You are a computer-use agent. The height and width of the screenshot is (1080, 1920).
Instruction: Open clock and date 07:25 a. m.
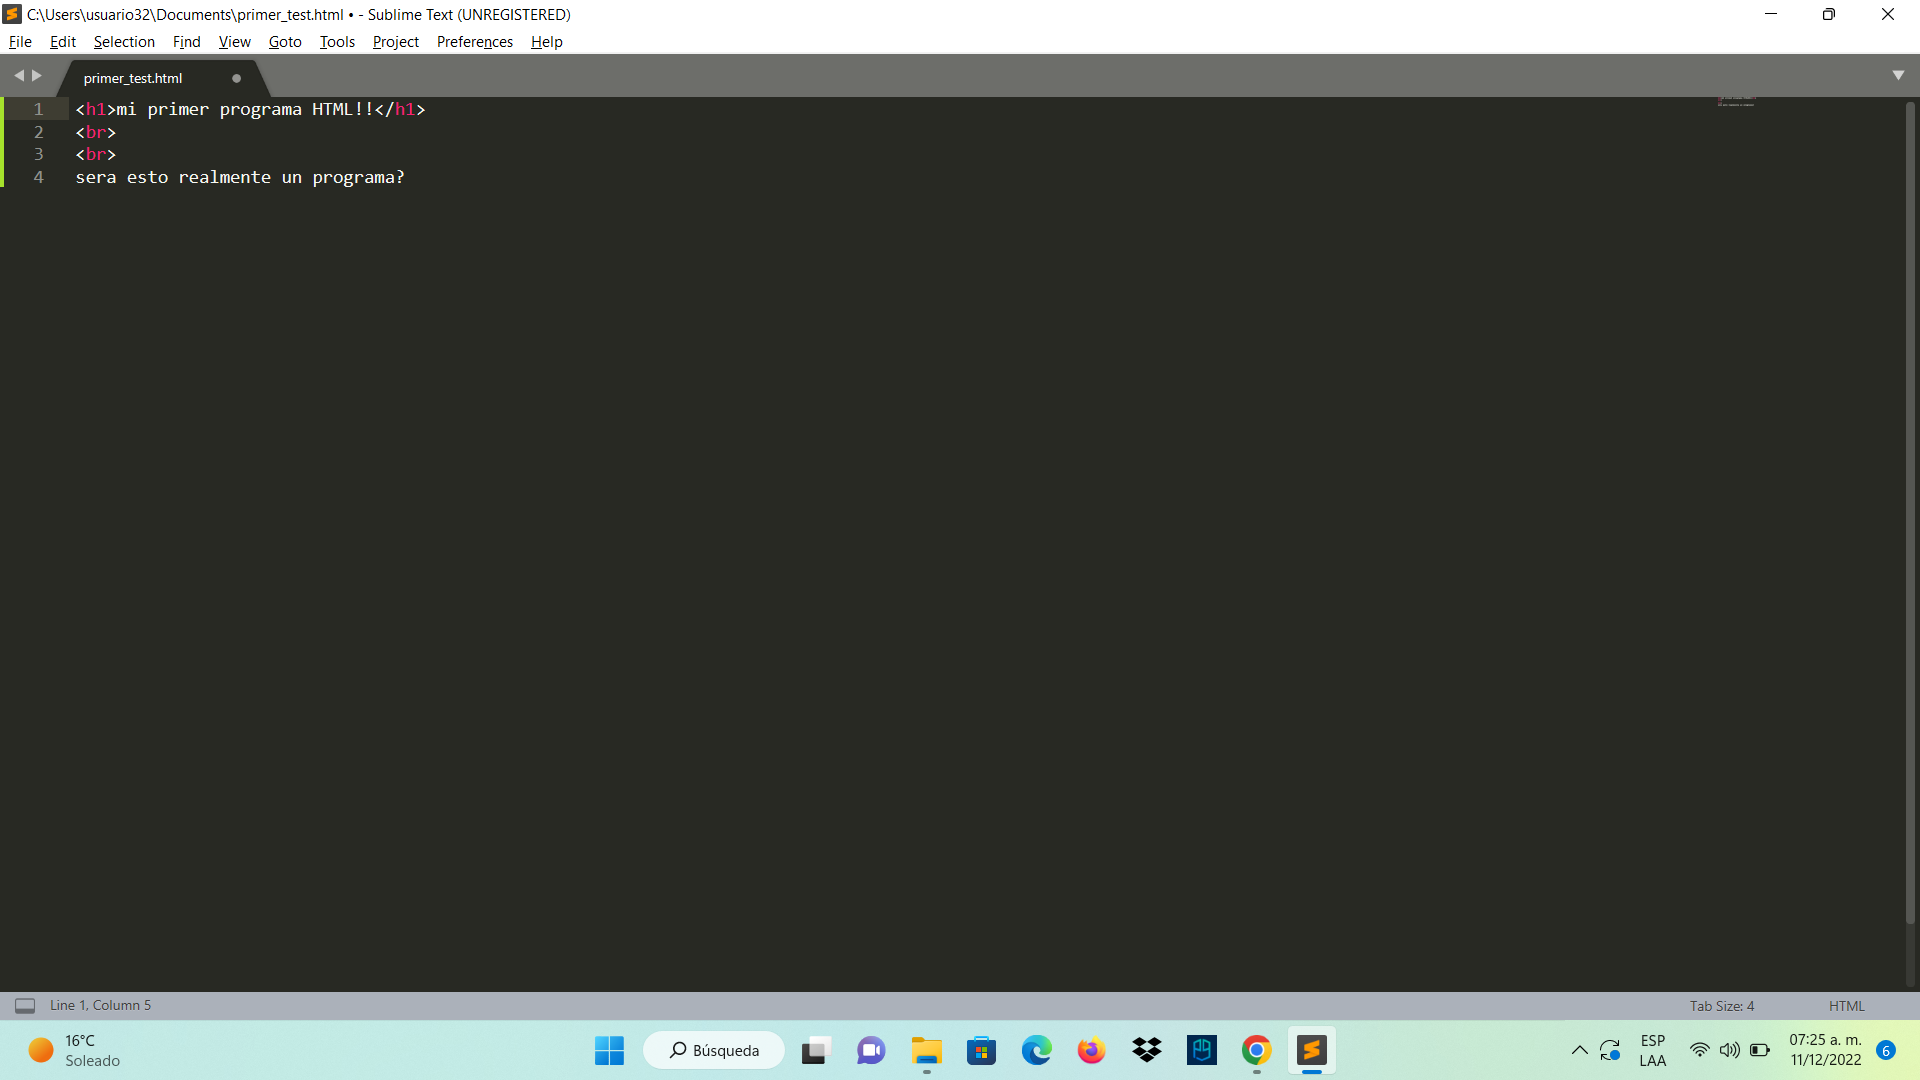pos(1825,1050)
